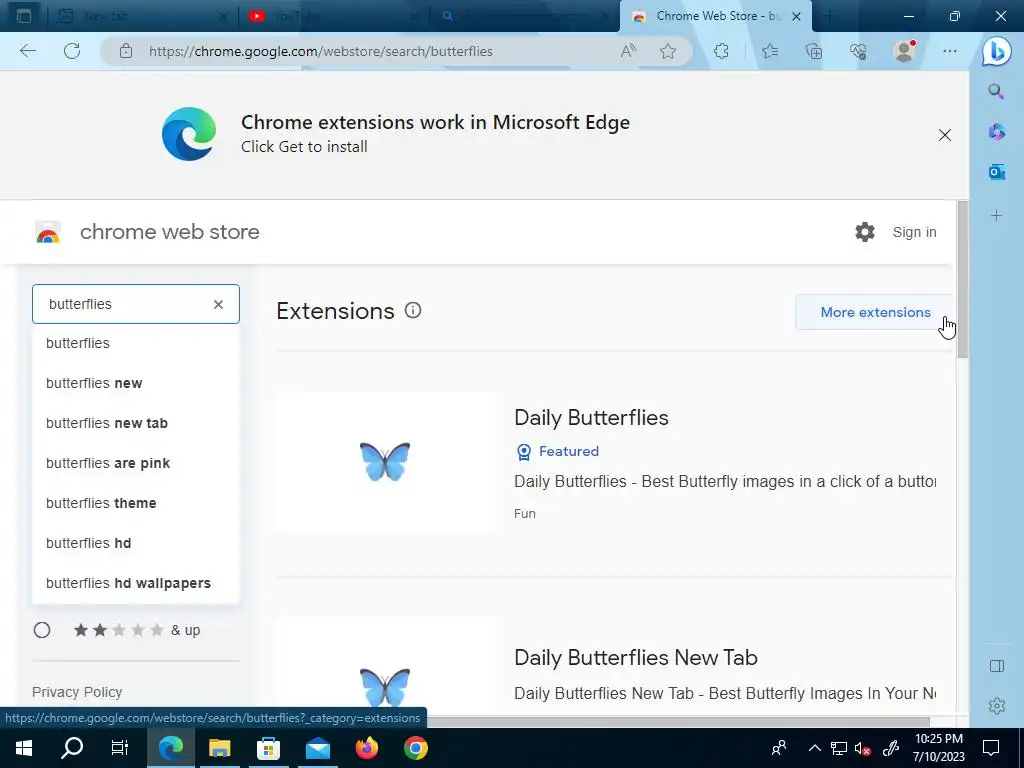Refresh the current page

pos(72,51)
